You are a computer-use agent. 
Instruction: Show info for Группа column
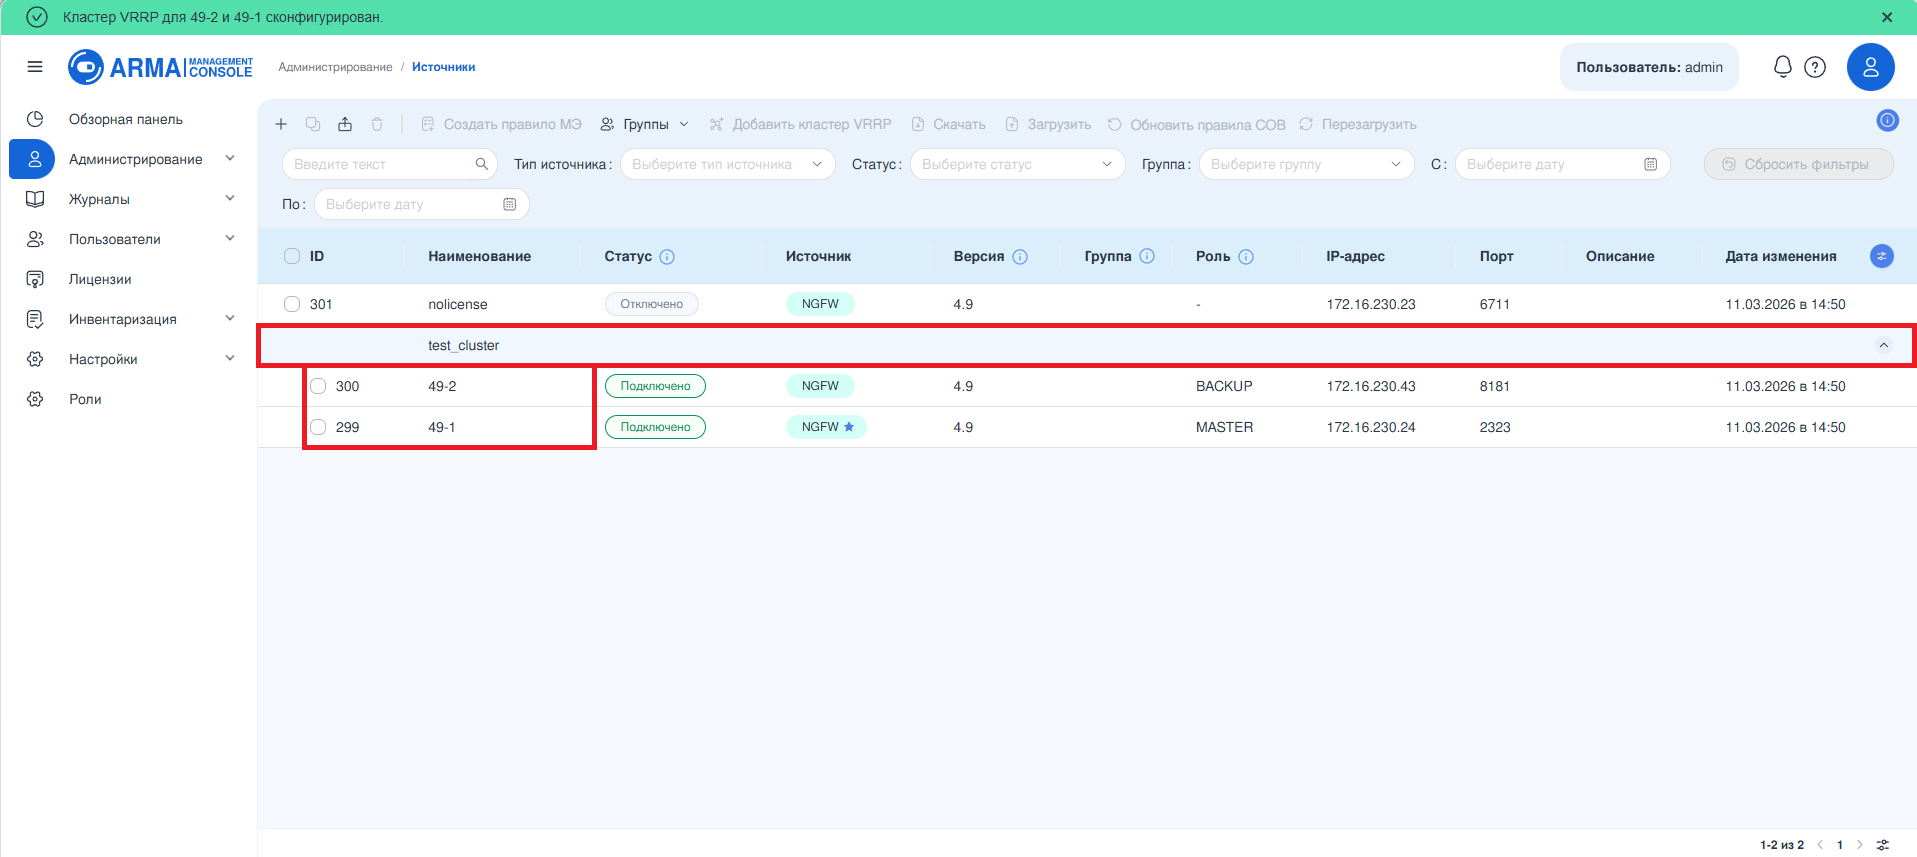pyautogui.click(x=1147, y=256)
